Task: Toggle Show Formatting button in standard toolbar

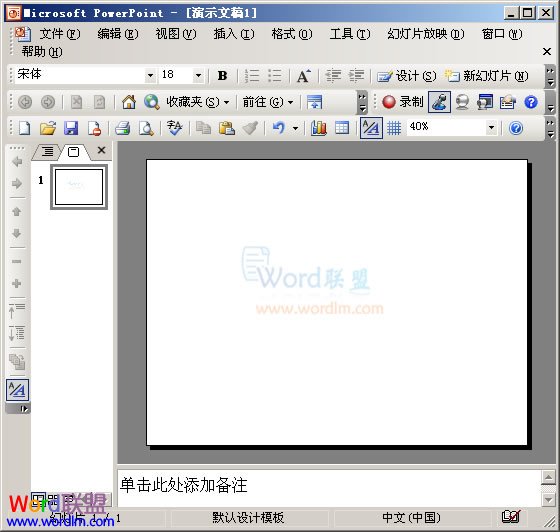Action: [371, 128]
